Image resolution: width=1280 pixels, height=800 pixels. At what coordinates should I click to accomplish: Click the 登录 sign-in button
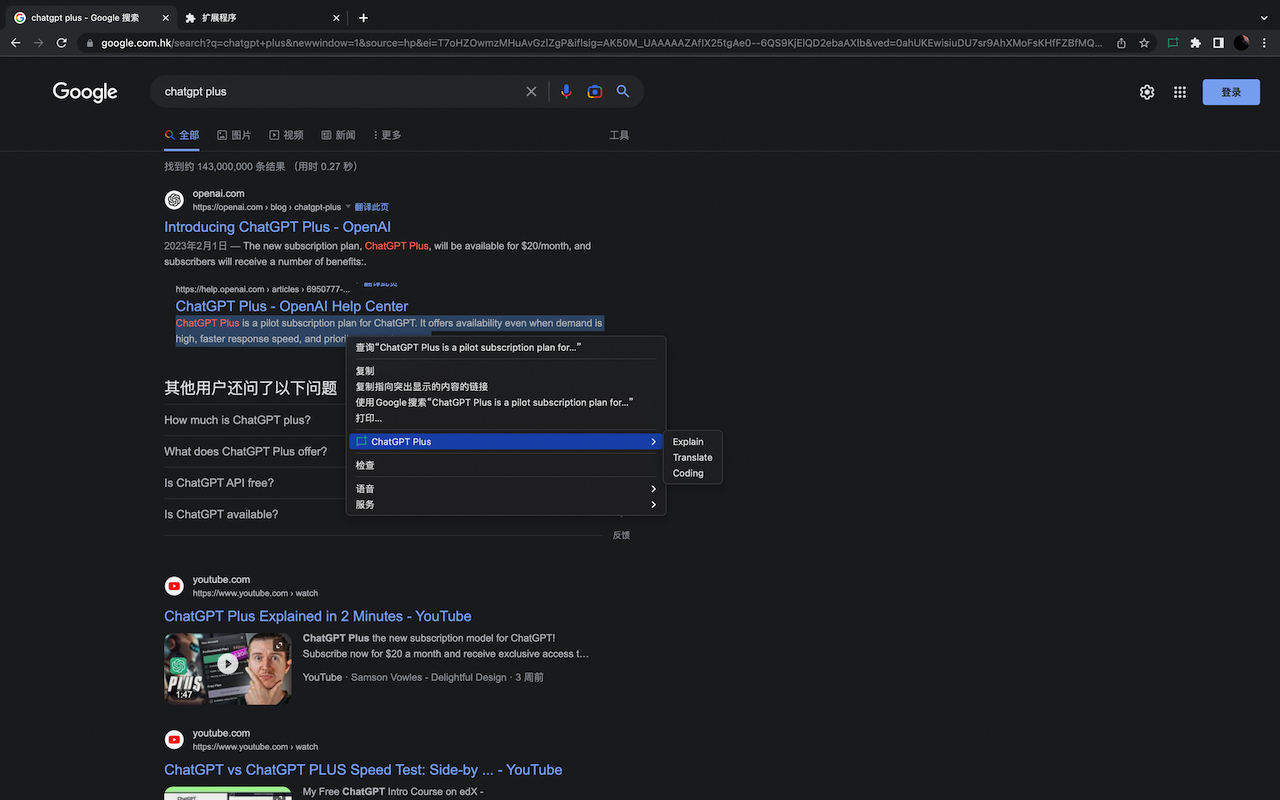[x=1231, y=92]
